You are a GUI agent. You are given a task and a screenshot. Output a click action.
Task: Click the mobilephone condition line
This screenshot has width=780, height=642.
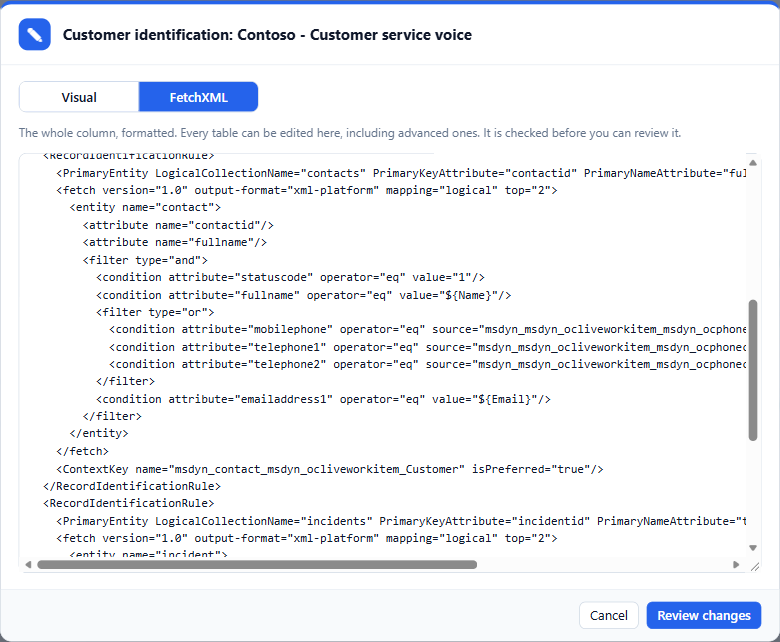427,329
